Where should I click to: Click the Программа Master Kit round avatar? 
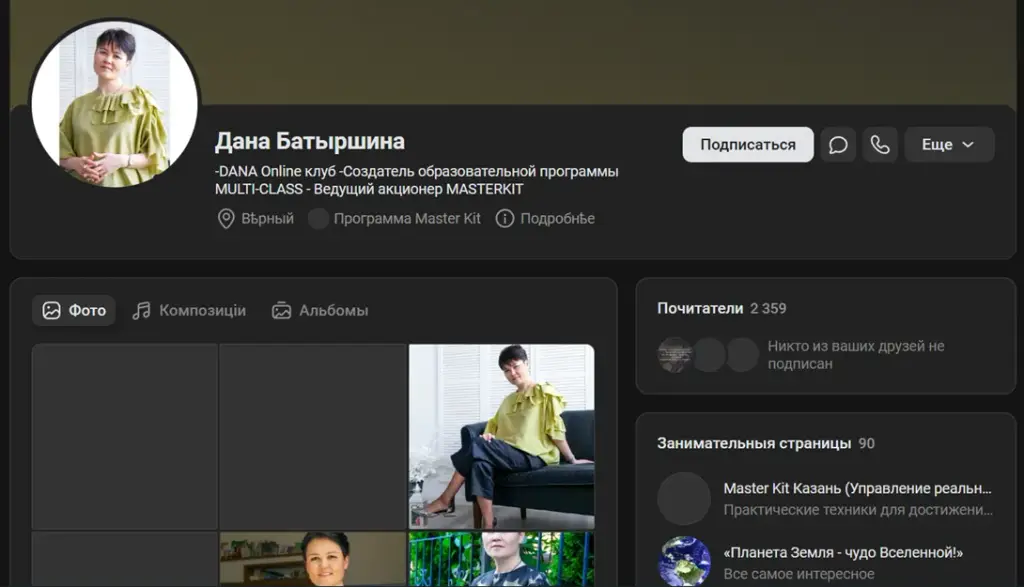[318, 219]
